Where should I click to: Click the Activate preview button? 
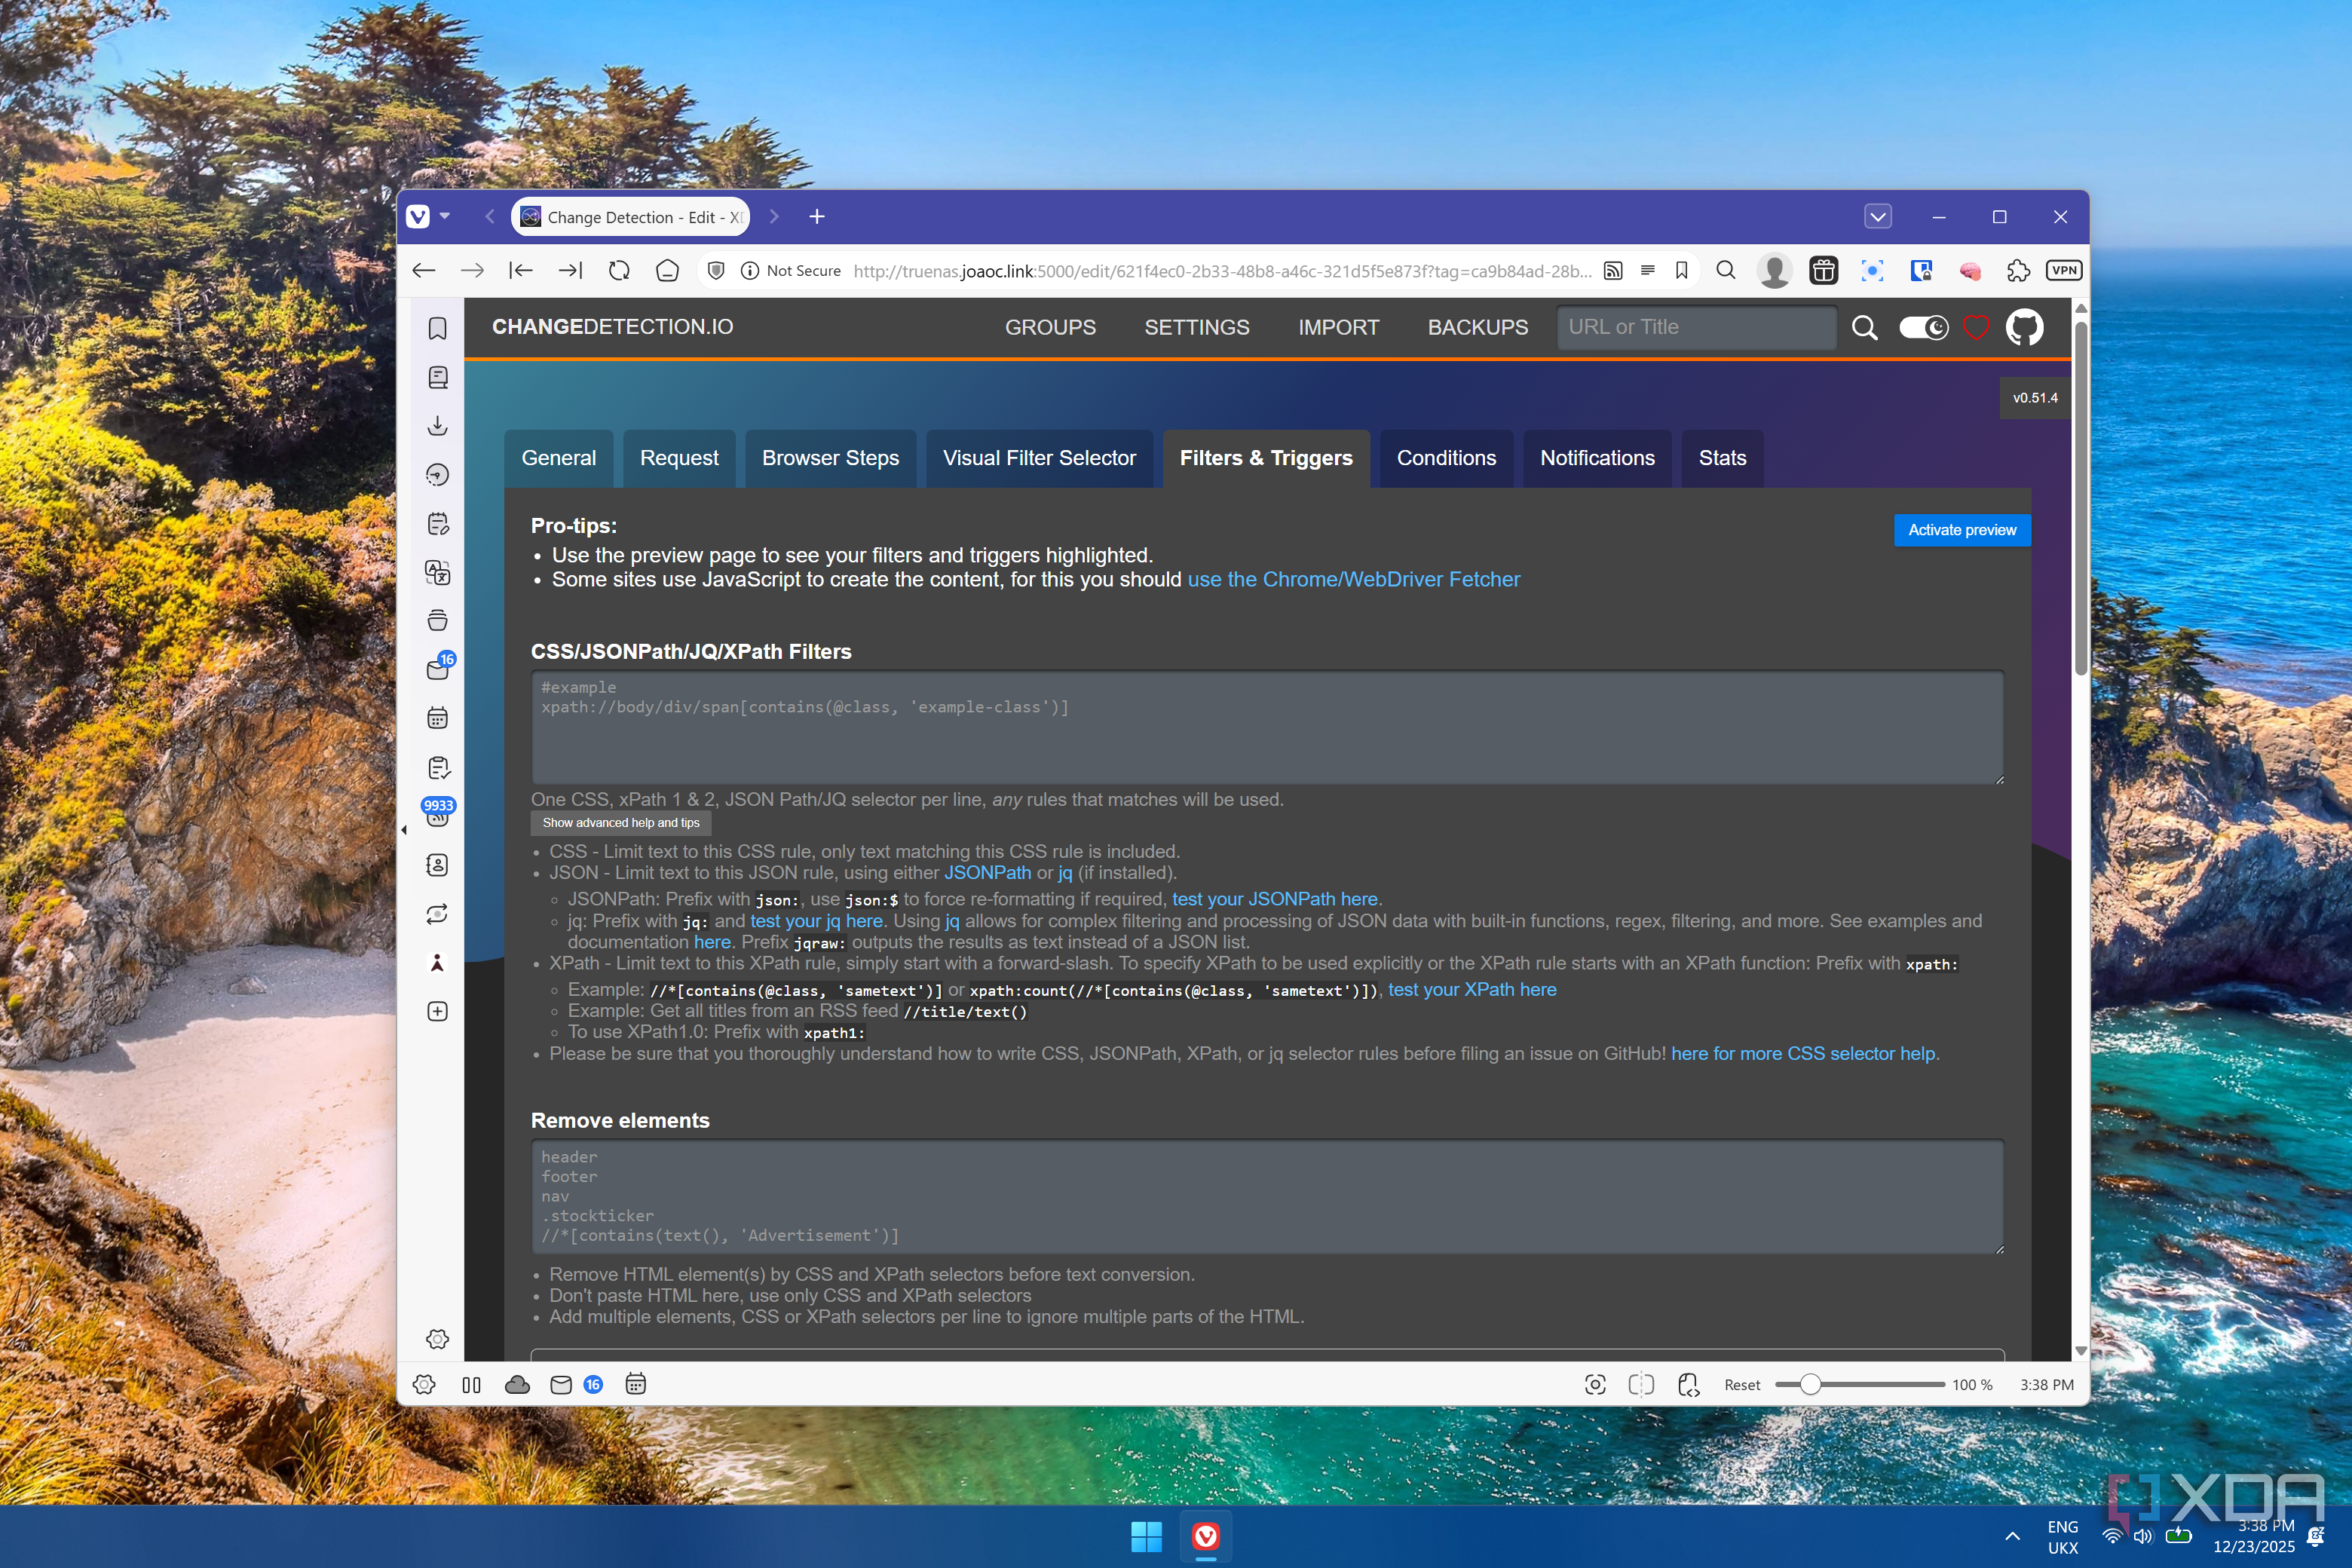click(1962, 530)
